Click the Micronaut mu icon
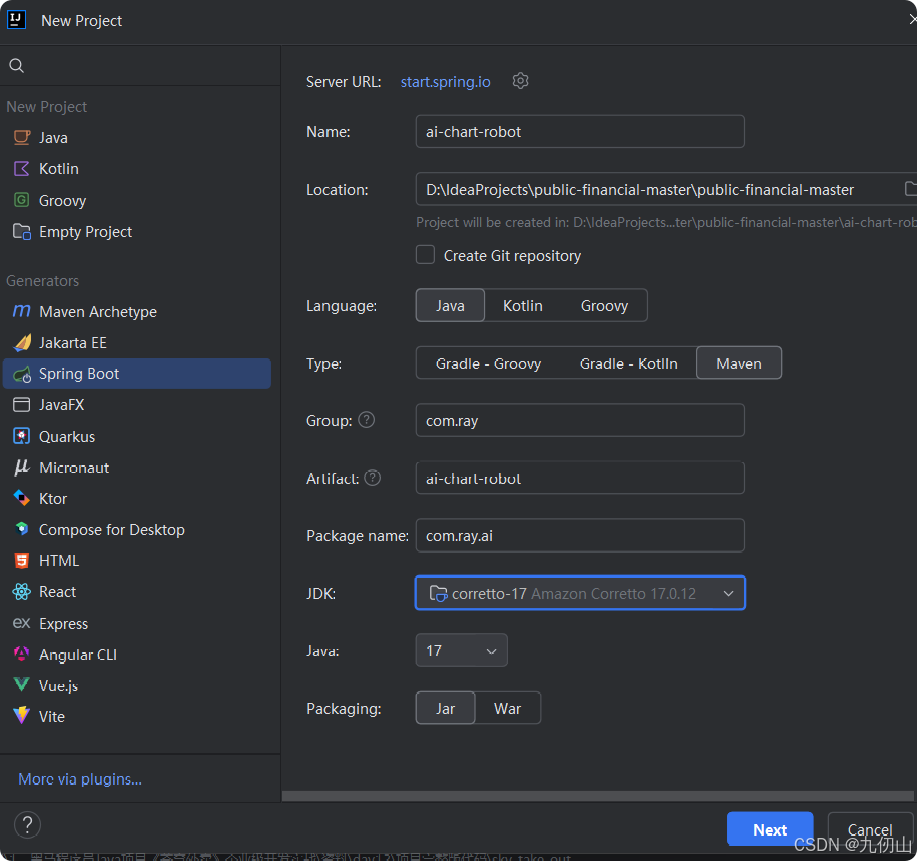This screenshot has height=861, width=917. click(x=22, y=467)
